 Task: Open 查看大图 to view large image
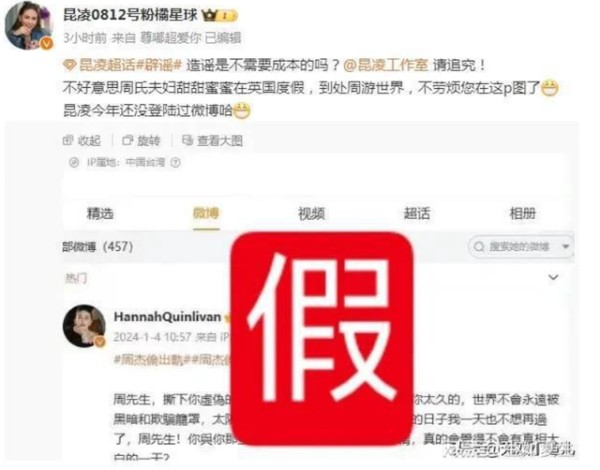(212, 141)
